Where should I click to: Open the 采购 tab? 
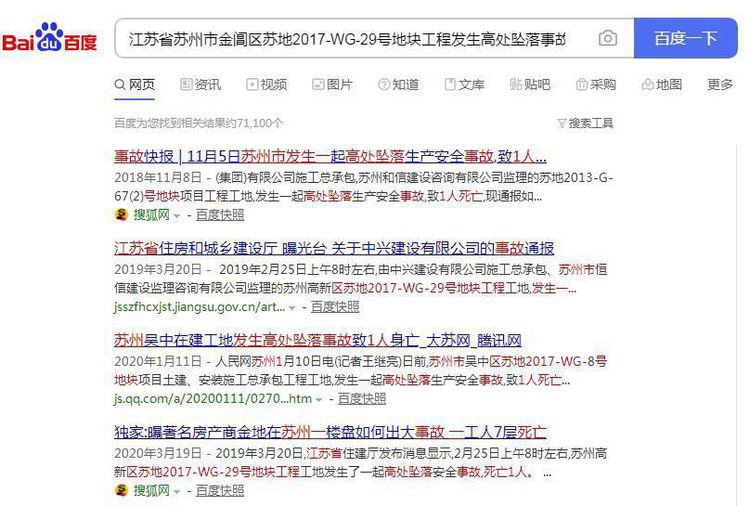596,85
